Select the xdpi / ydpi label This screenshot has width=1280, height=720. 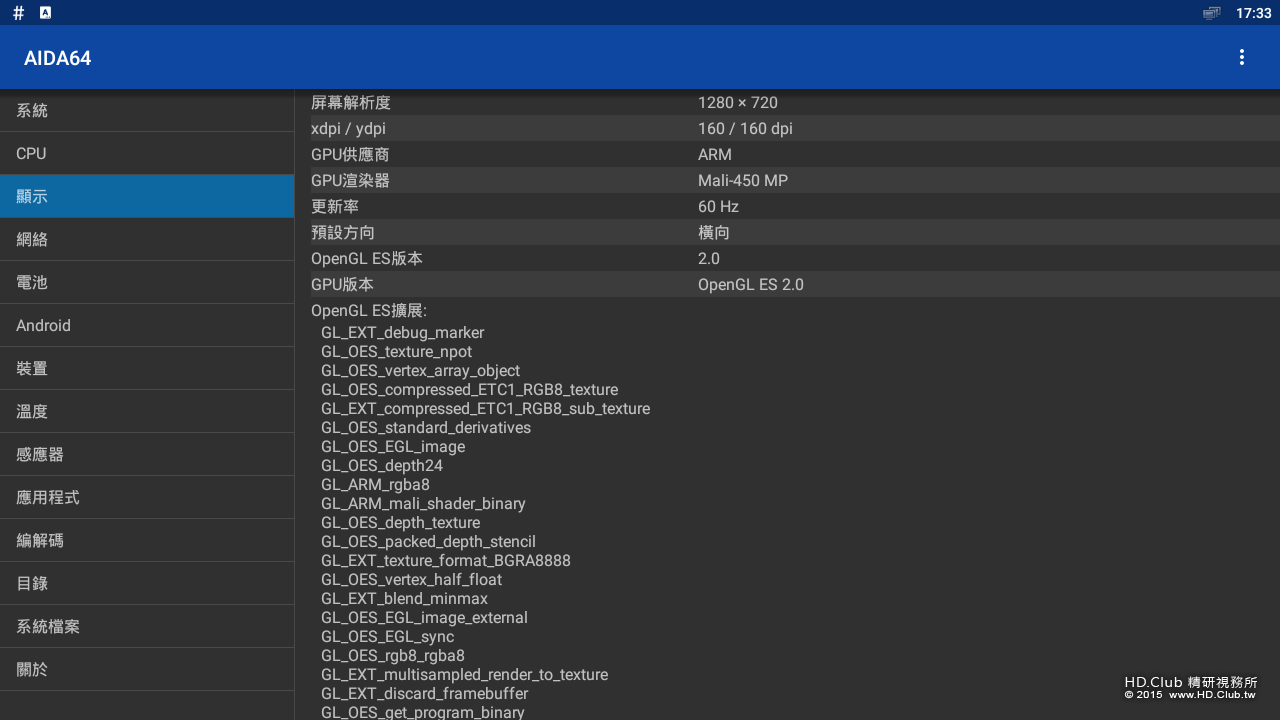(348, 128)
